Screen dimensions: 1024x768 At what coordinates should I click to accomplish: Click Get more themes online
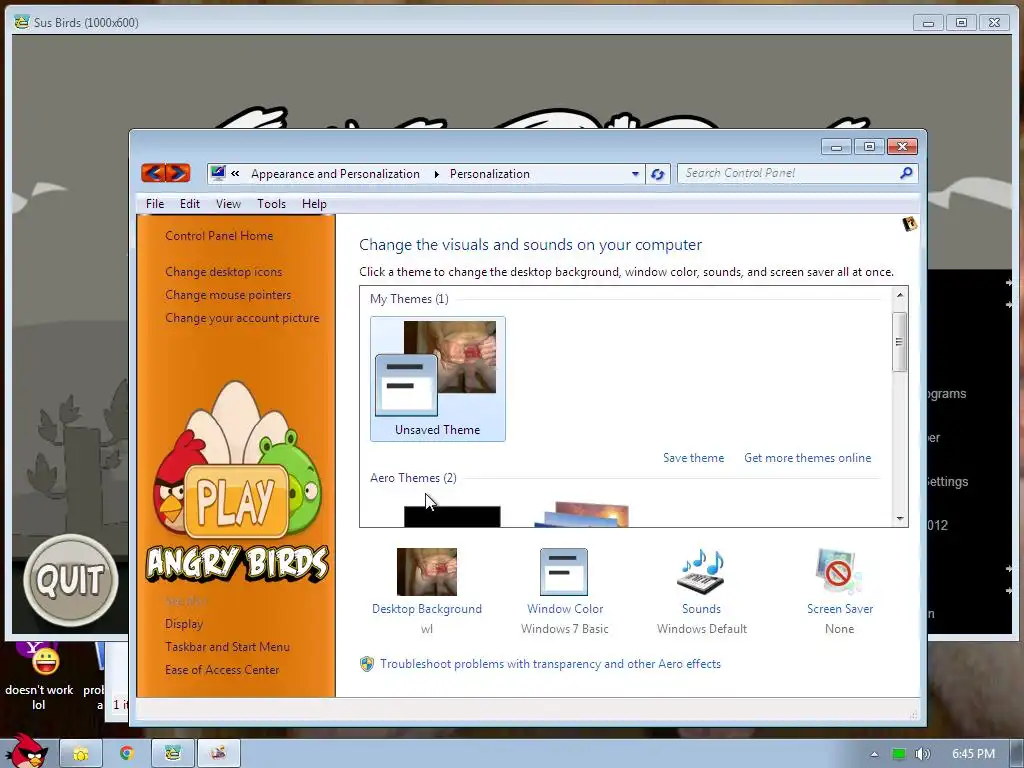point(807,458)
